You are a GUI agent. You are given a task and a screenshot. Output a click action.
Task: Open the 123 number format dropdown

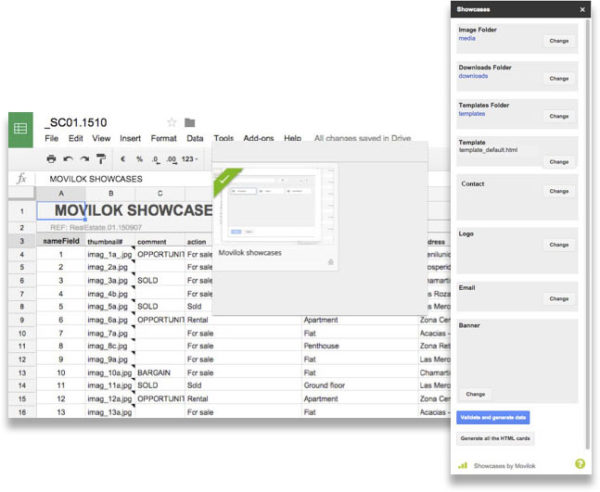point(190,159)
